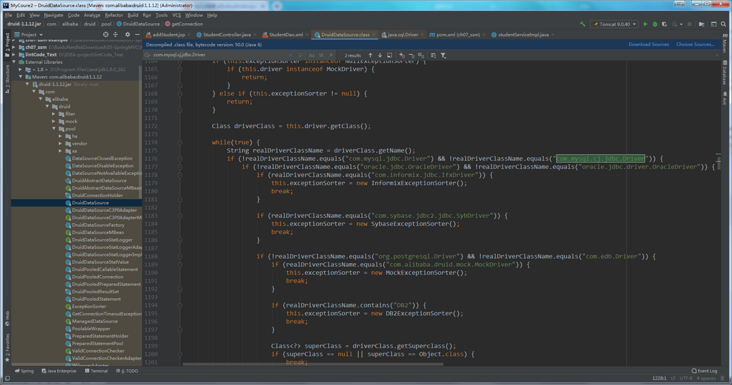Expand the mock package in project tree
This screenshot has width=732, height=385.
54,121
